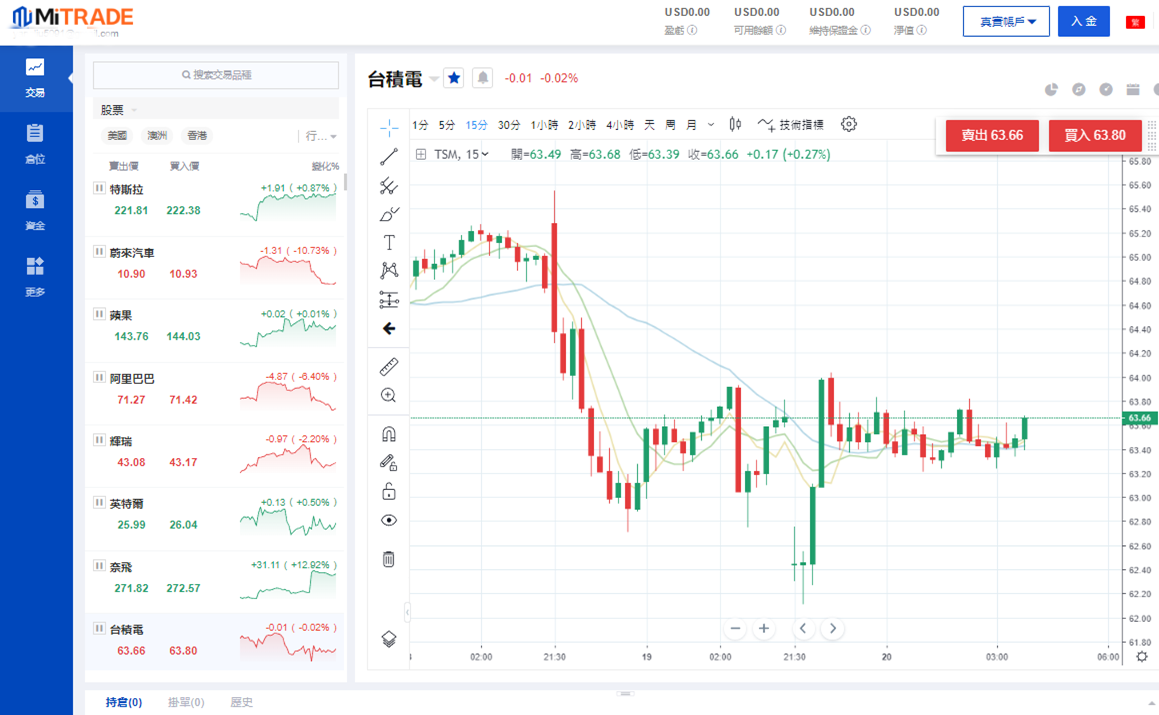Click the ruler measure tool
This screenshot has height=715, width=1159.
click(x=389, y=367)
